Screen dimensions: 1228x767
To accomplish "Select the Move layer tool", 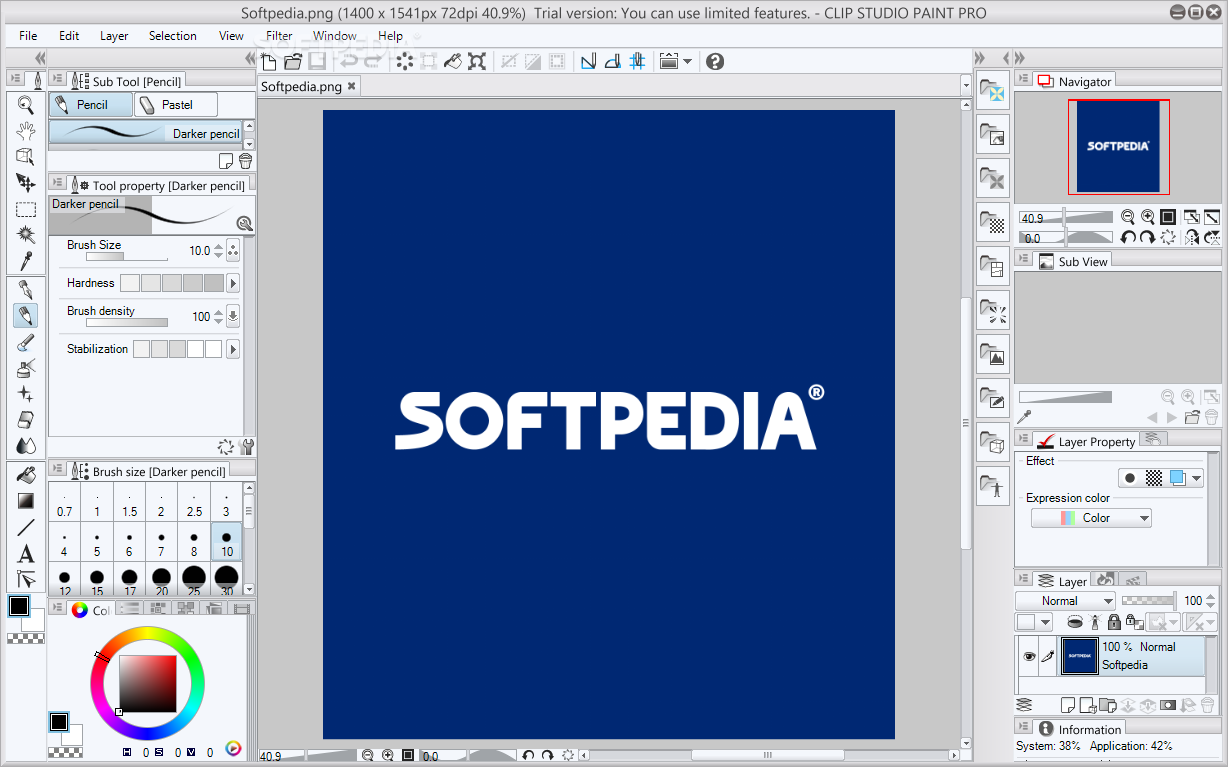I will coord(26,183).
